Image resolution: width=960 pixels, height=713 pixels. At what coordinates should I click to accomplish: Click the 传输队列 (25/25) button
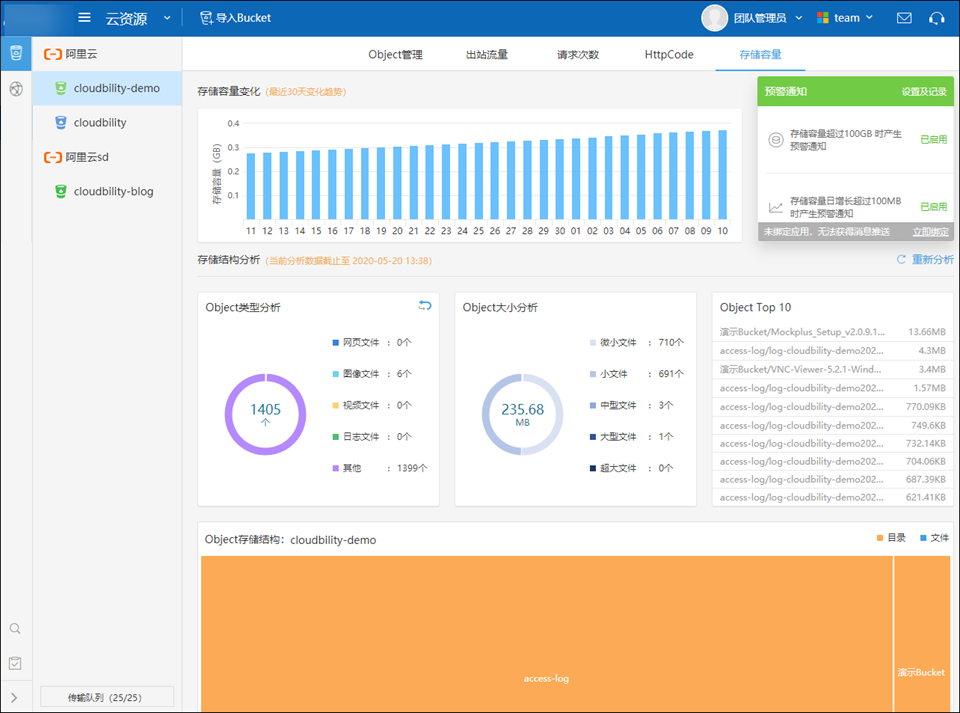click(107, 696)
